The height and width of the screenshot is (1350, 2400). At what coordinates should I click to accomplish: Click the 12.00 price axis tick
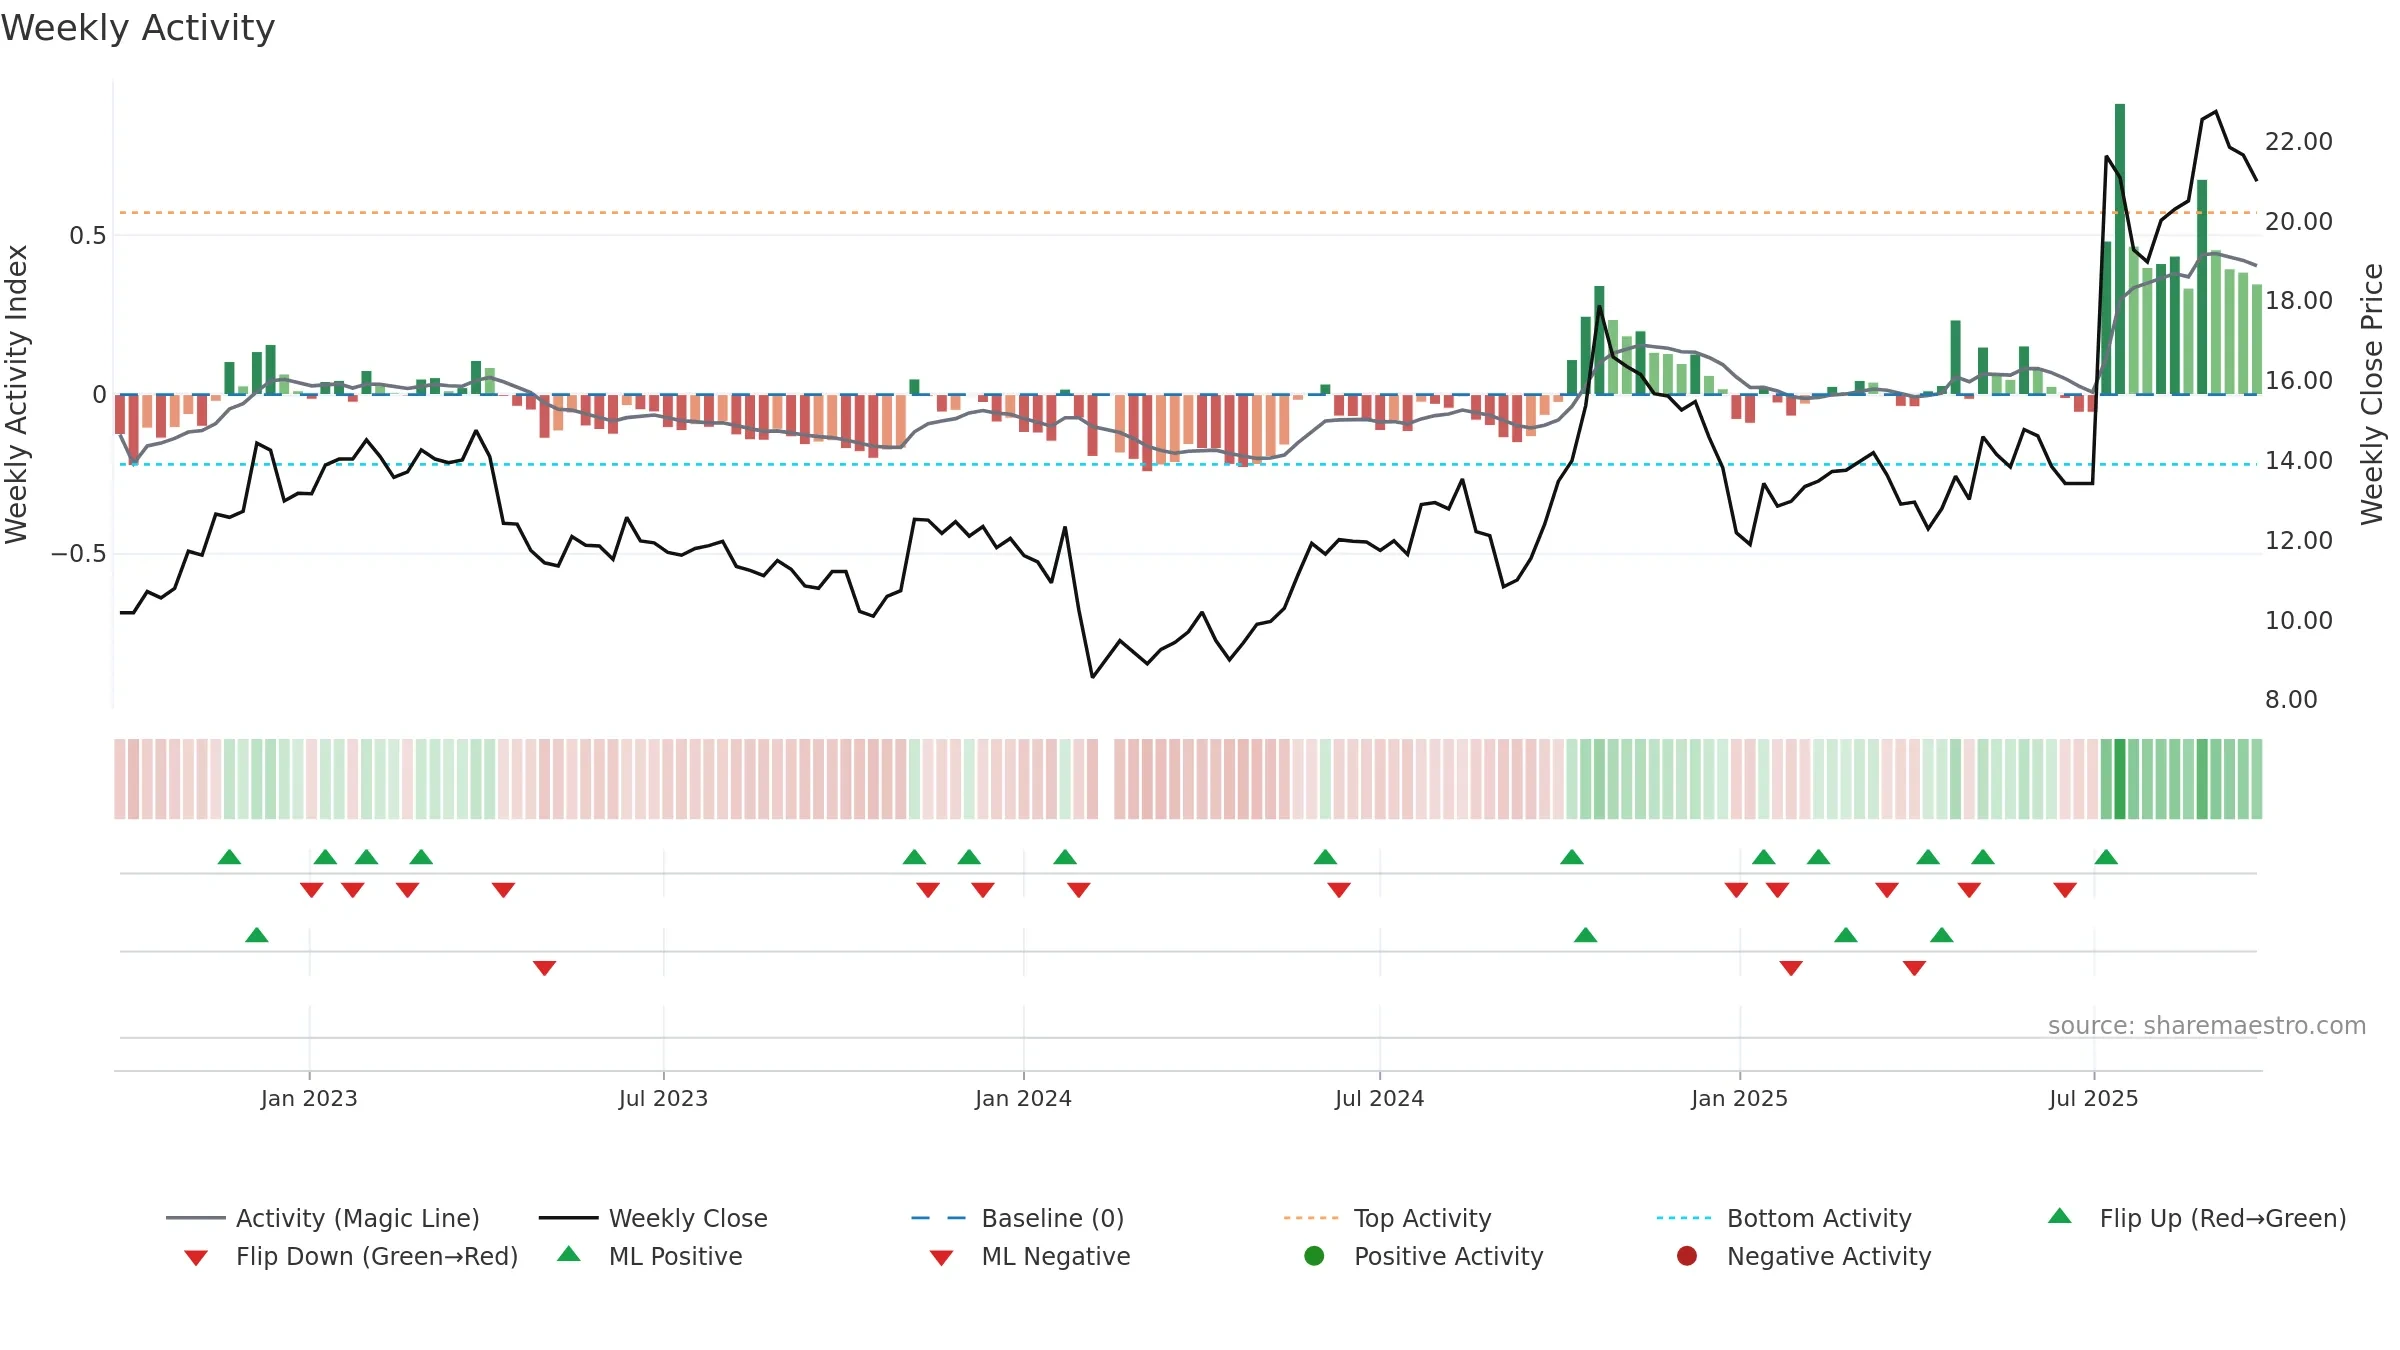click(2299, 540)
